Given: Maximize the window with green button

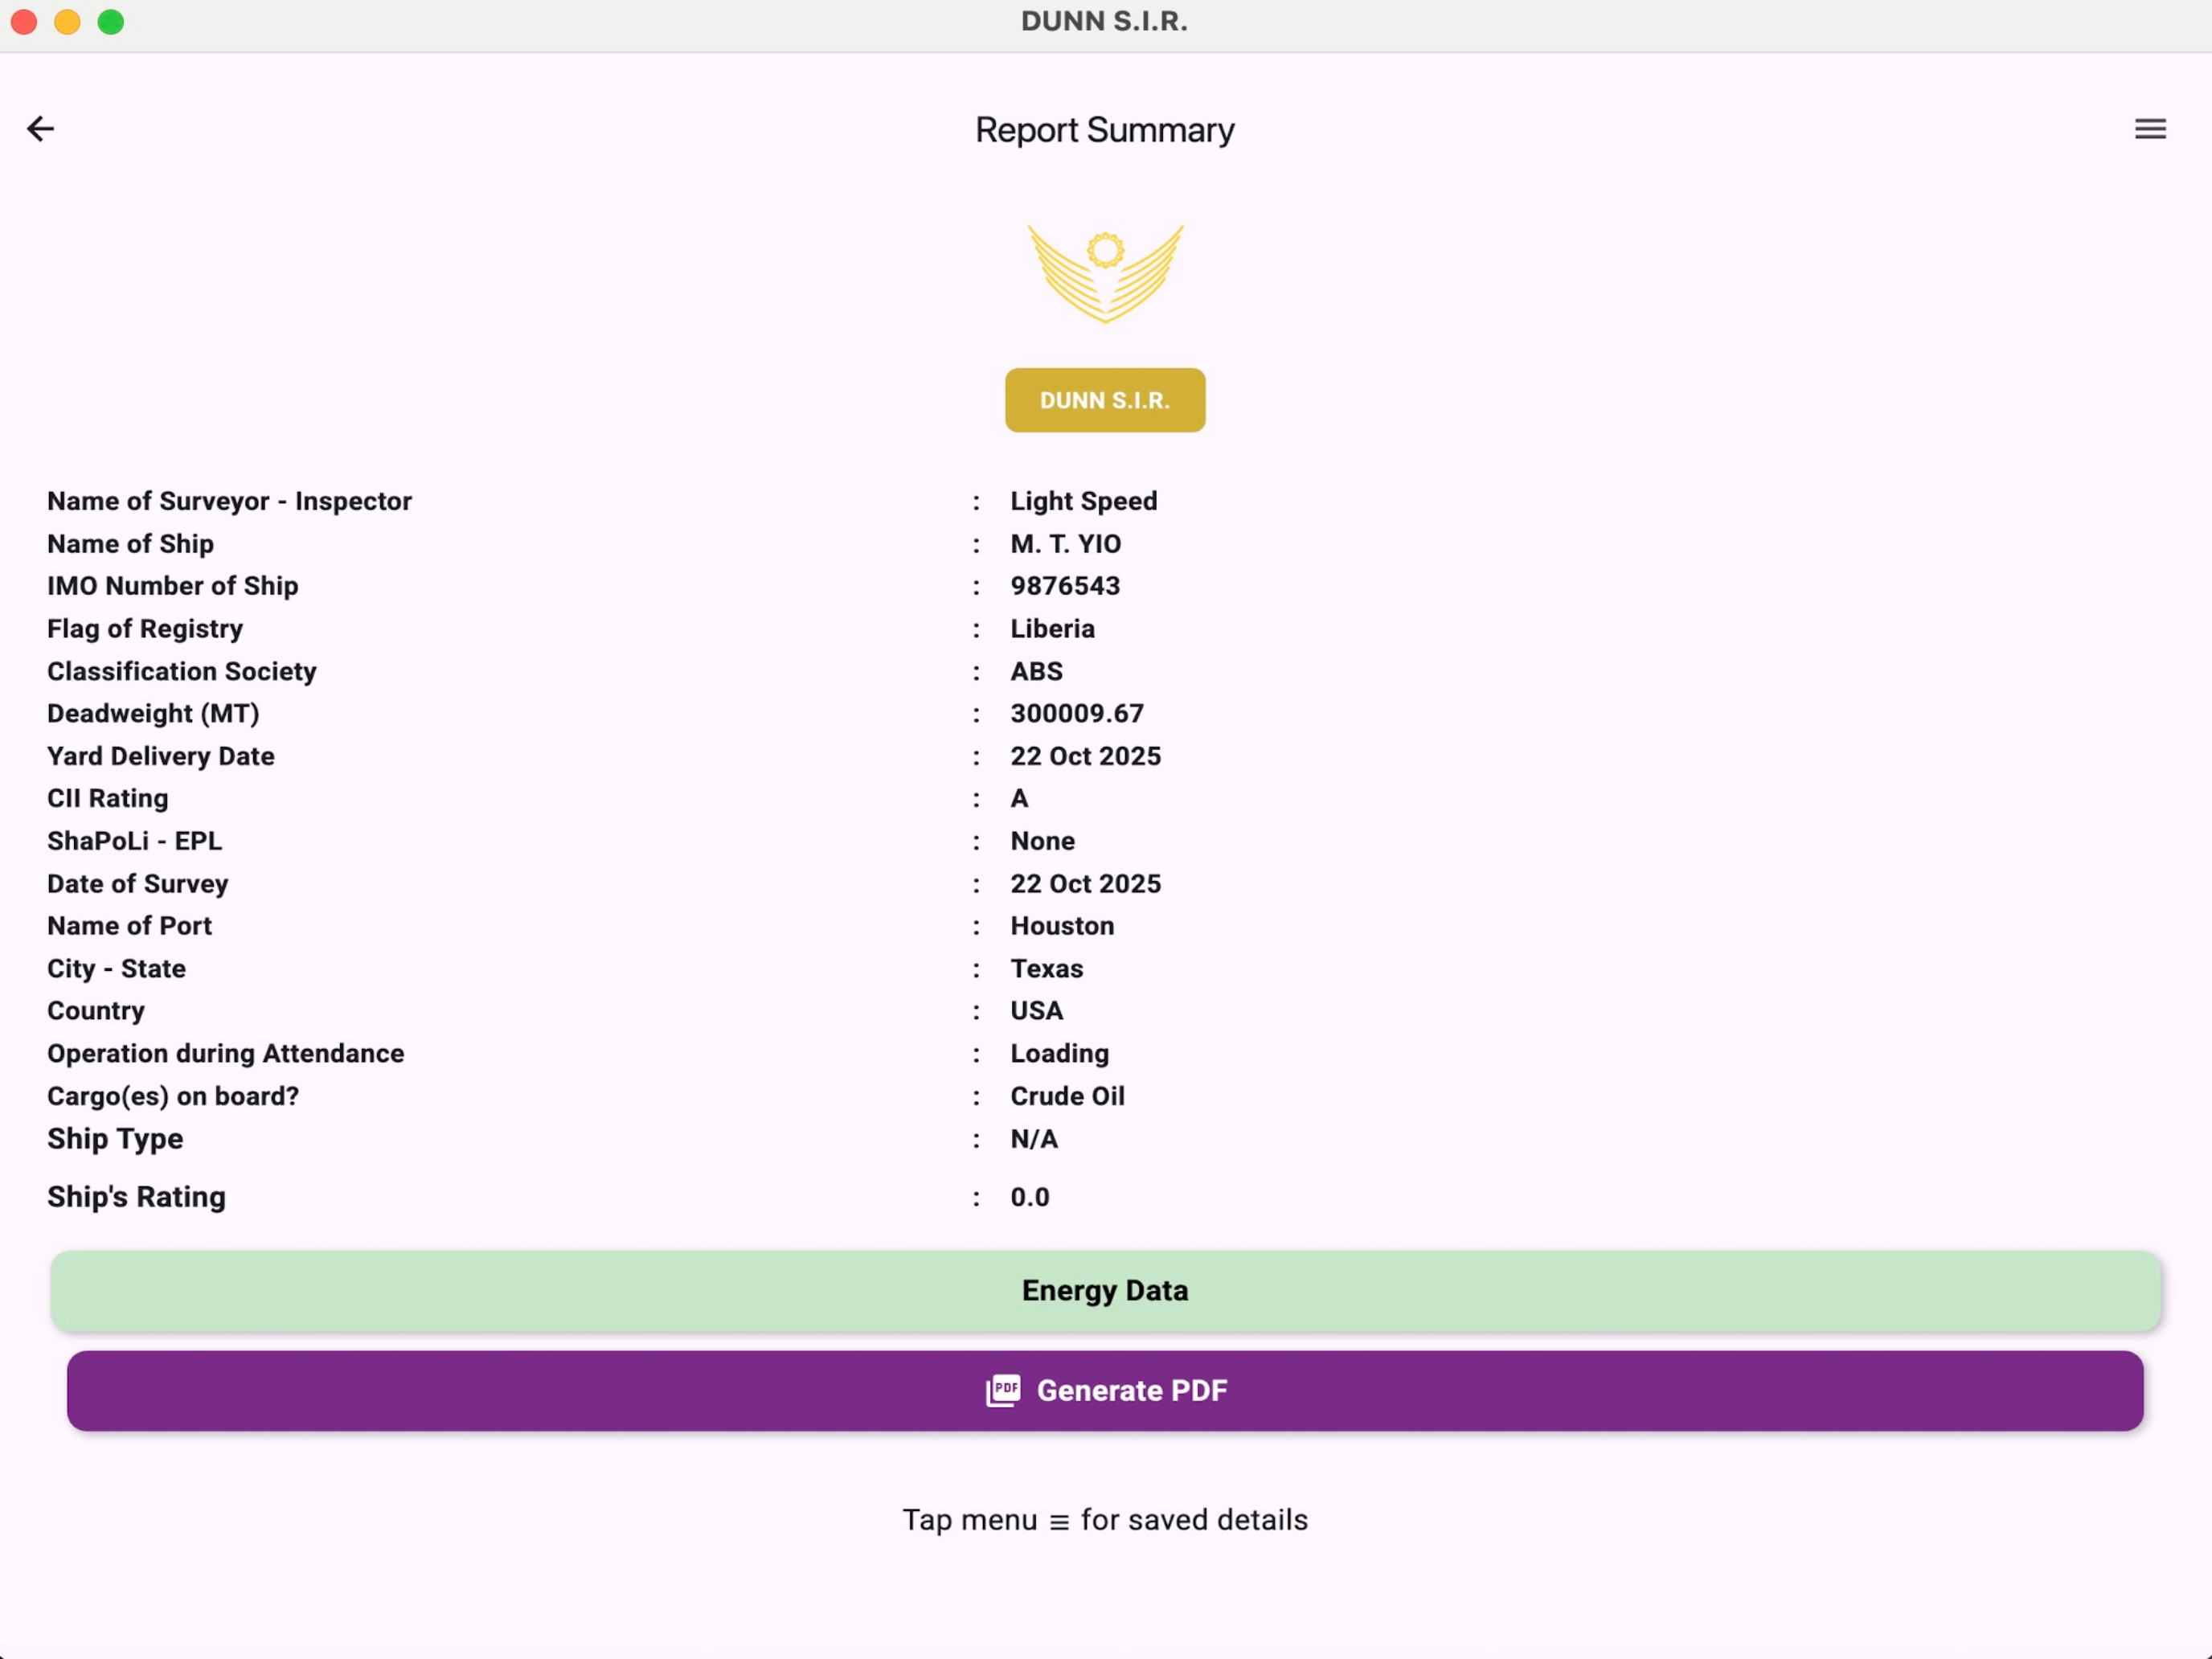Looking at the screenshot, I should point(111,22).
